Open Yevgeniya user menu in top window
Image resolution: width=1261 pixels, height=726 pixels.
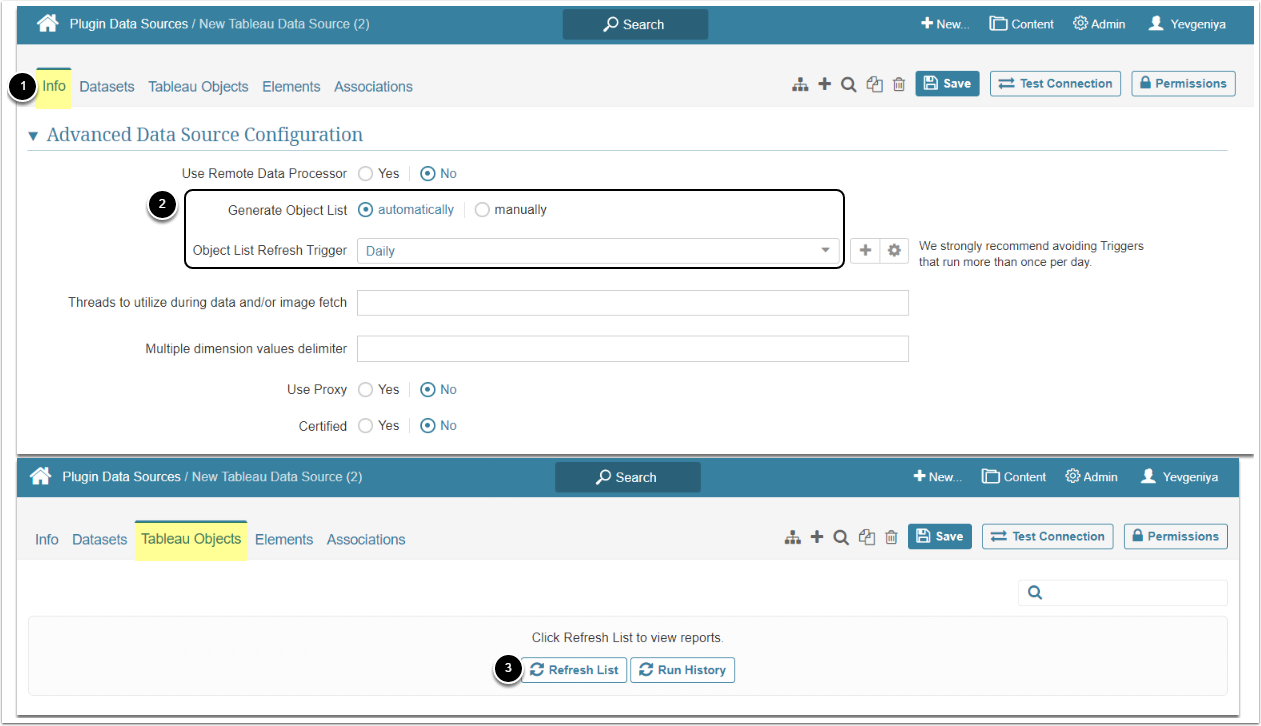coord(1186,24)
